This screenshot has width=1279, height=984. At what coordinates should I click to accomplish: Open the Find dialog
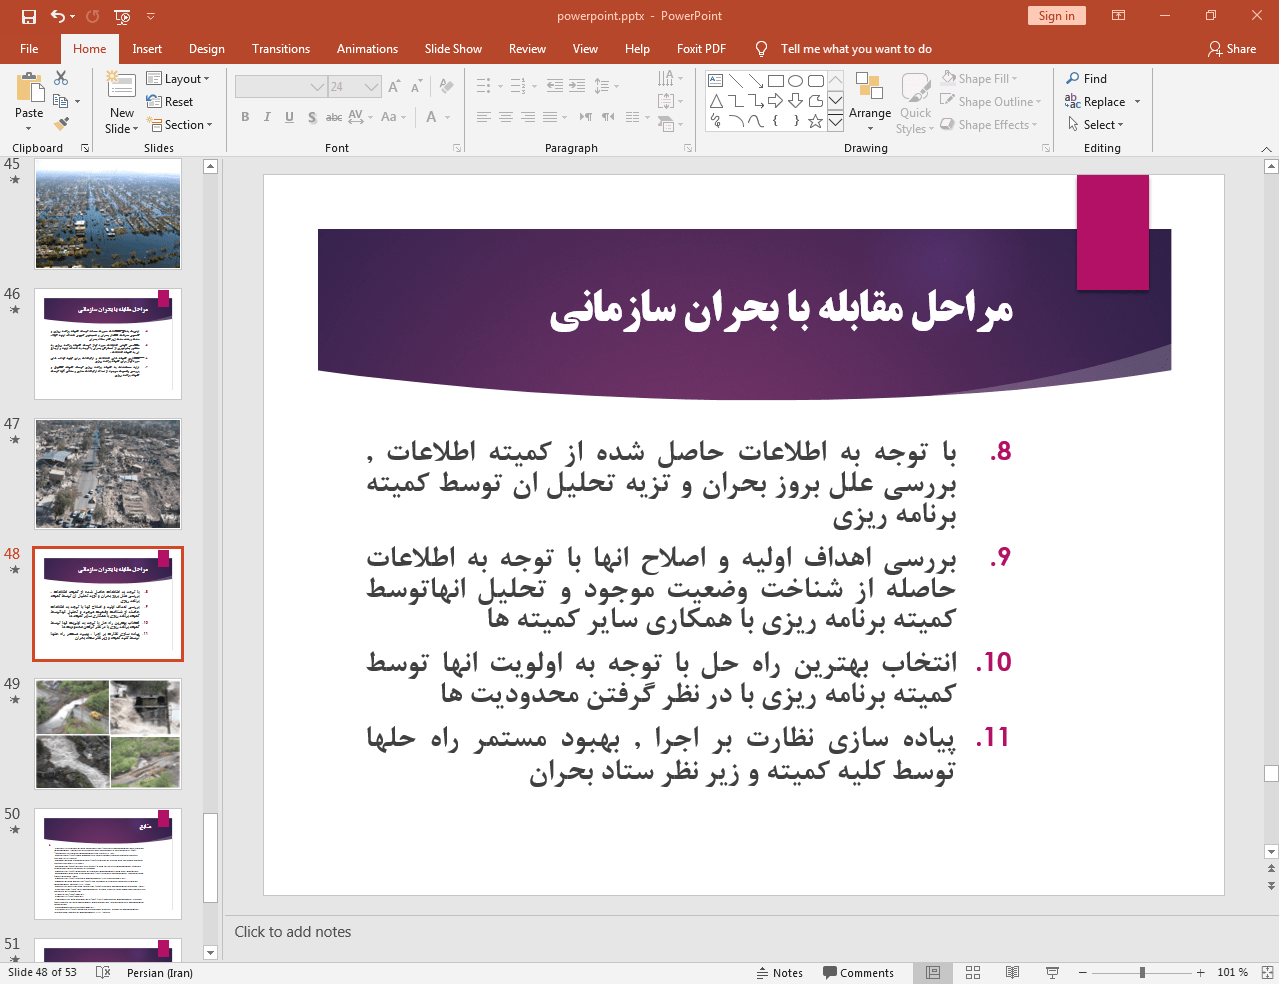(1095, 78)
